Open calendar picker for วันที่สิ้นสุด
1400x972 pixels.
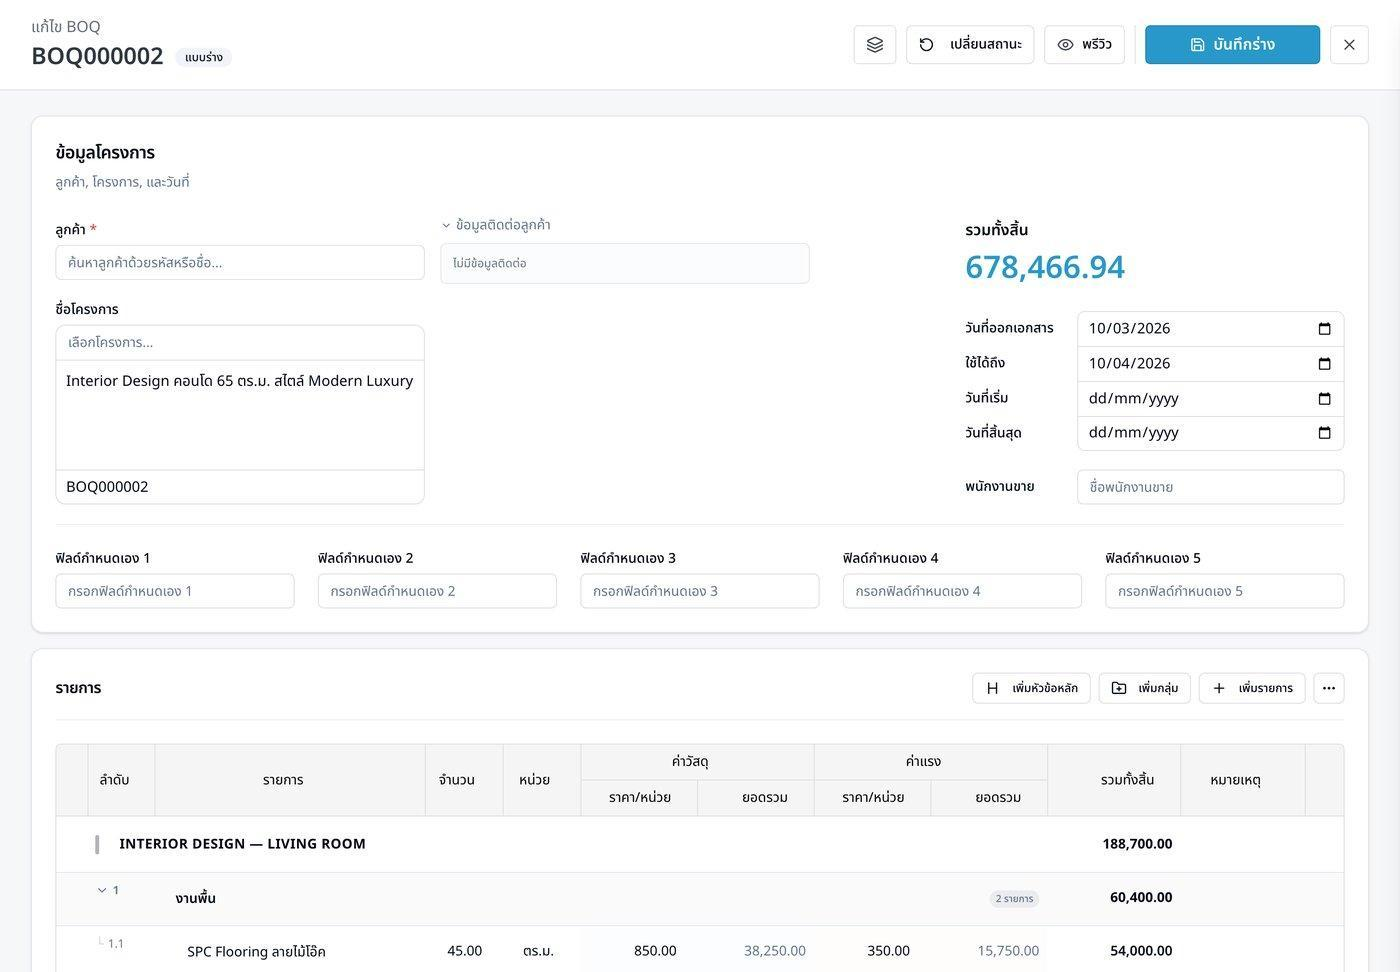1325,433
